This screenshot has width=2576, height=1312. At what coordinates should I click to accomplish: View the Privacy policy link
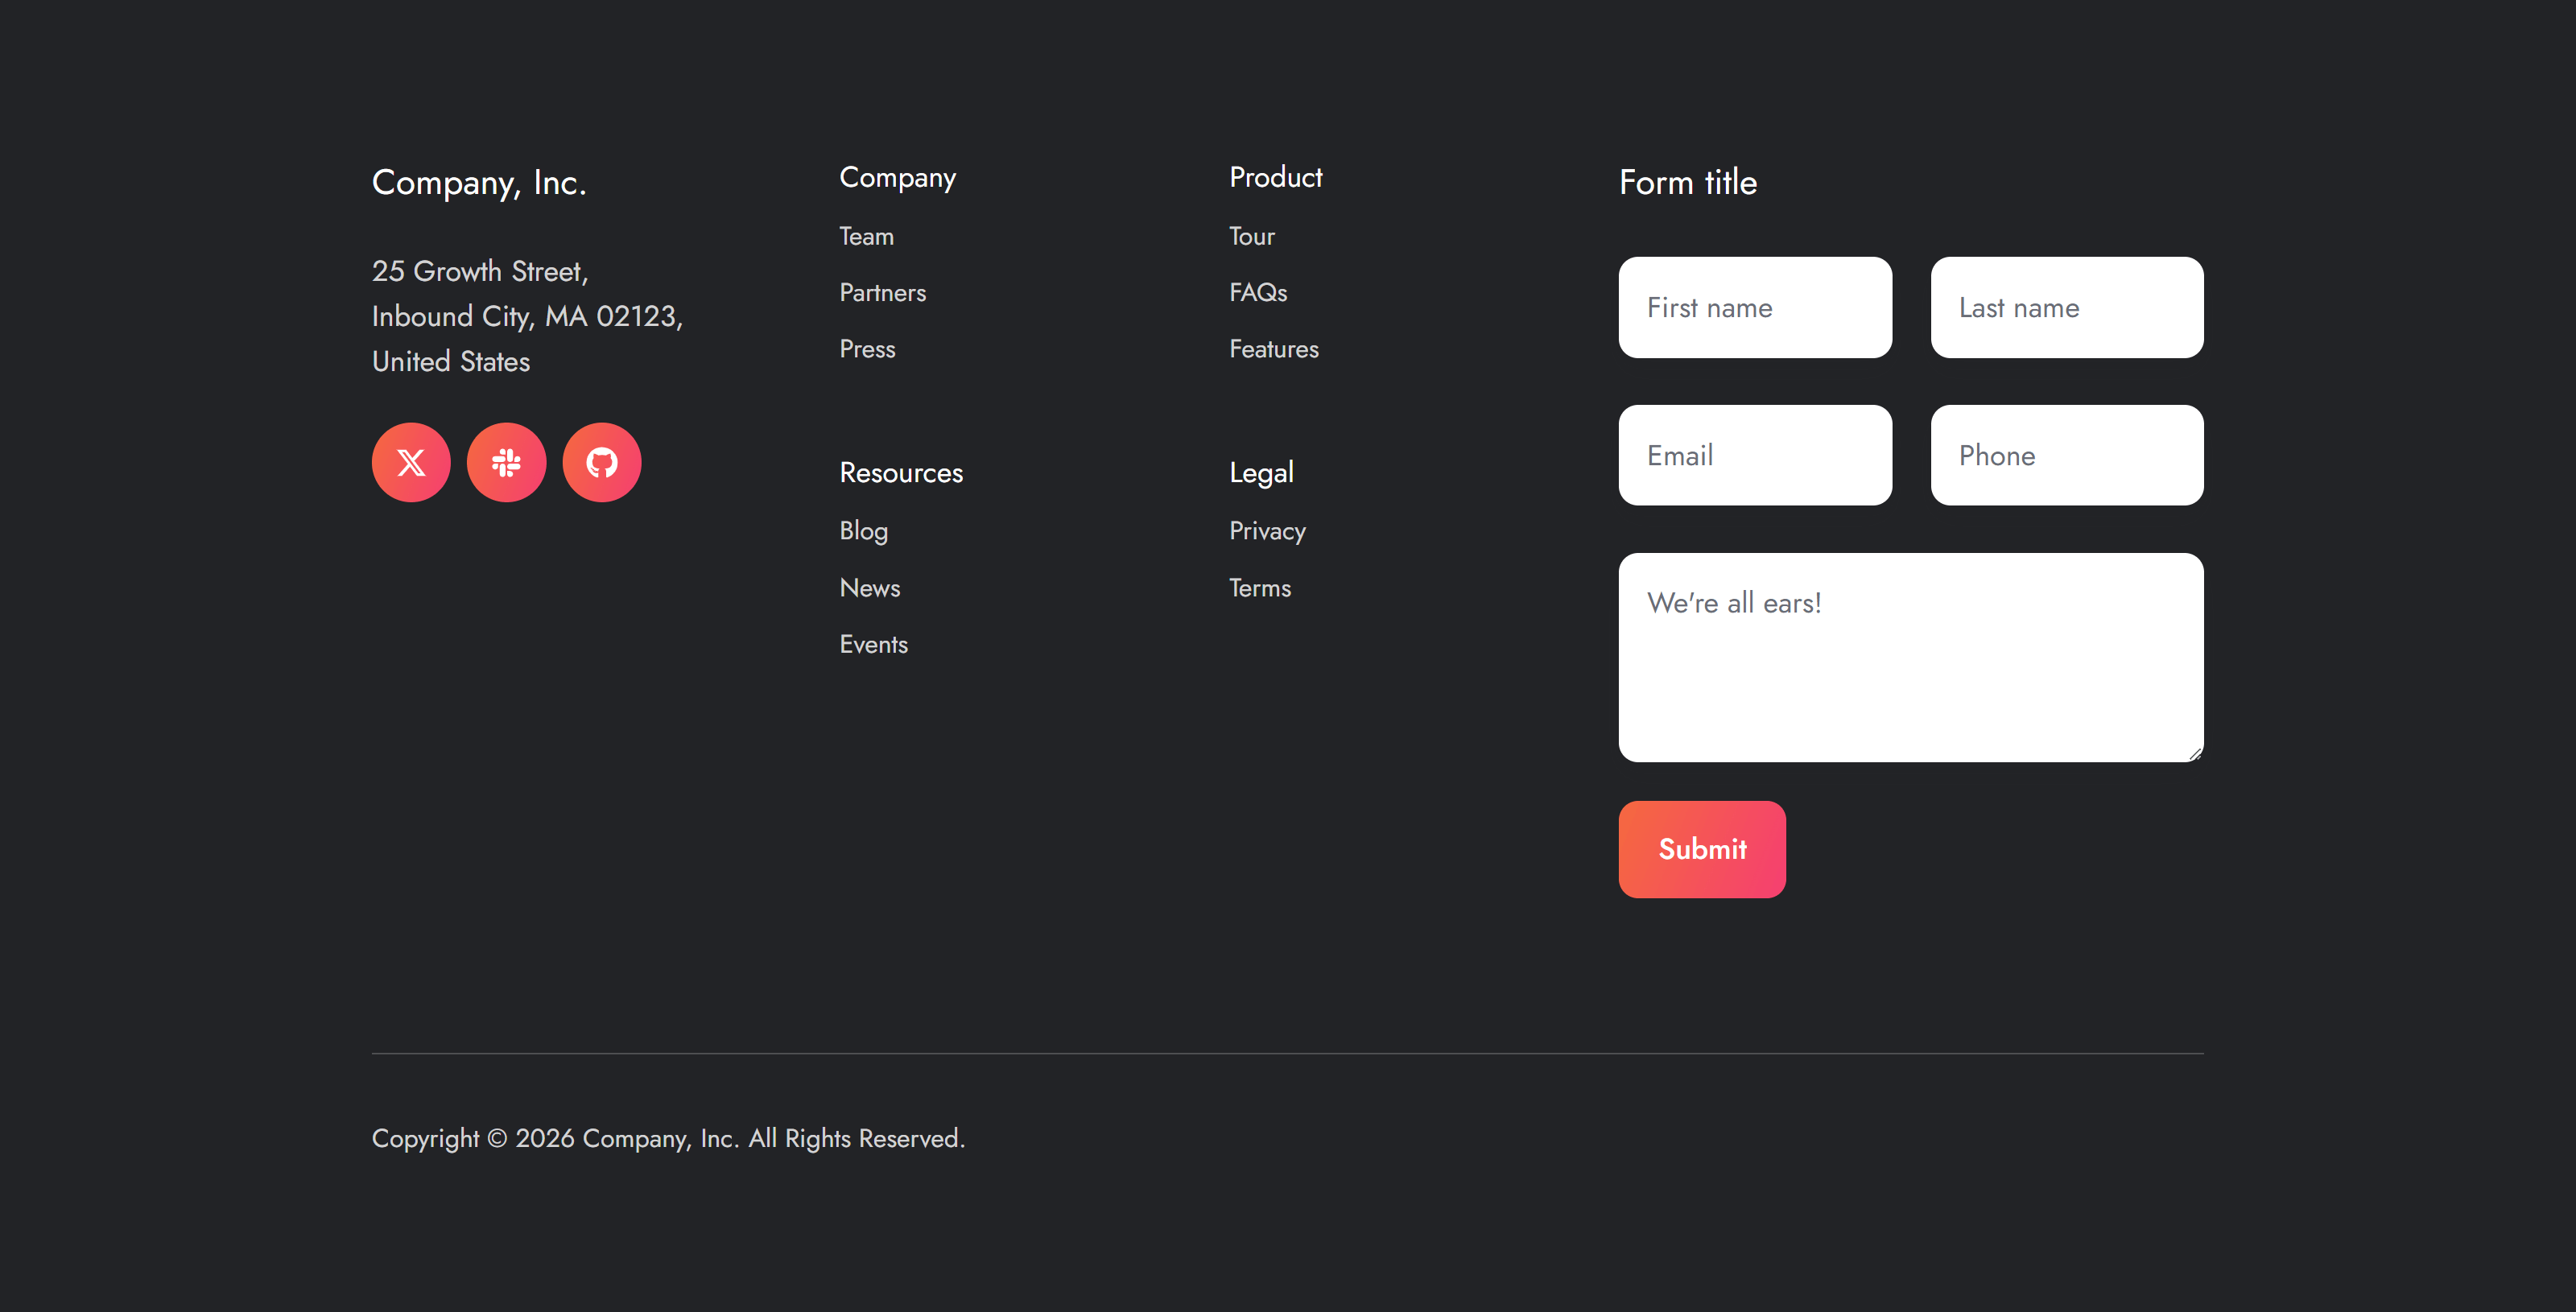pyautogui.click(x=1267, y=531)
